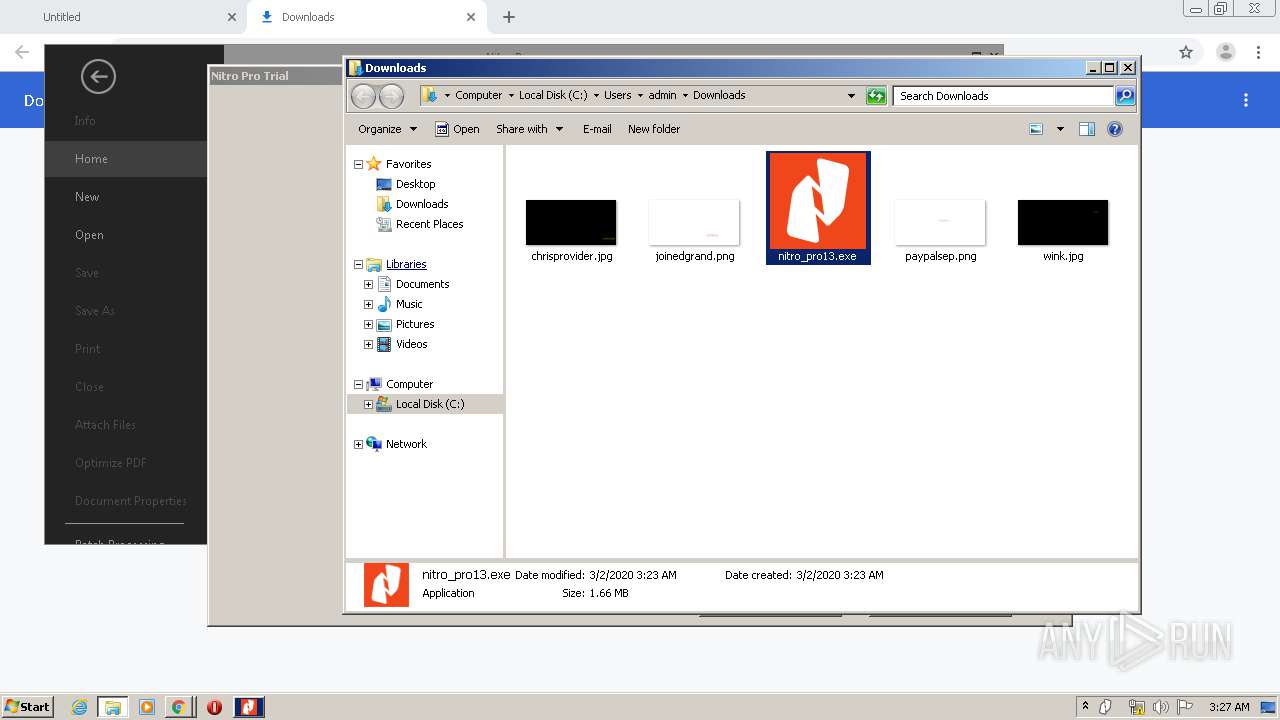The width and height of the screenshot is (1280, 720).
Task: Open Nitro Pro taskbar icon
Action: (x=249, y=707)
